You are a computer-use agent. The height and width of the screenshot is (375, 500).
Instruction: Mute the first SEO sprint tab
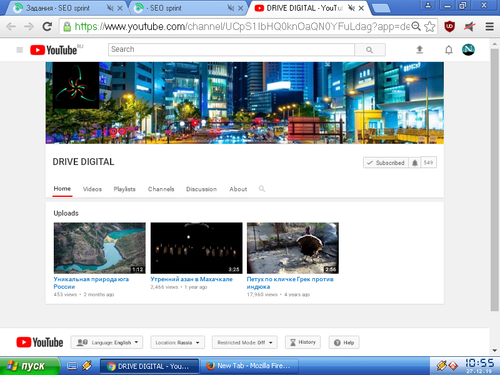(x=110, y=8)
